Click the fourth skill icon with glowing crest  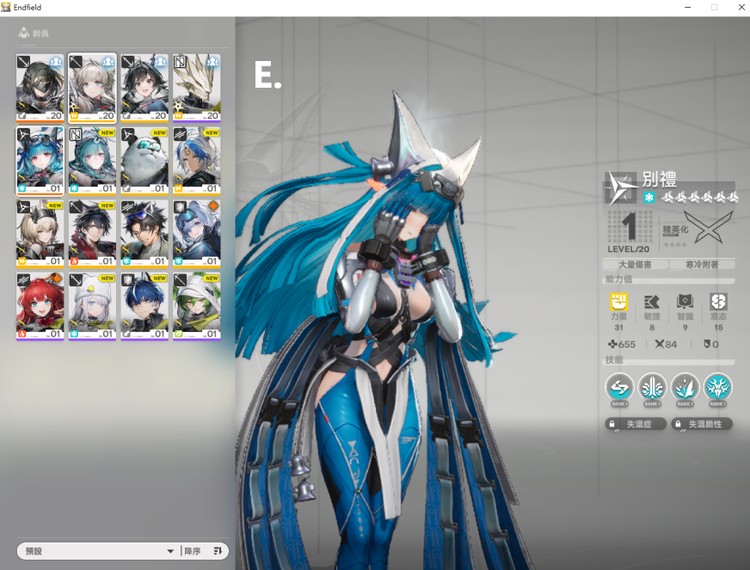(x=716, y=388)
